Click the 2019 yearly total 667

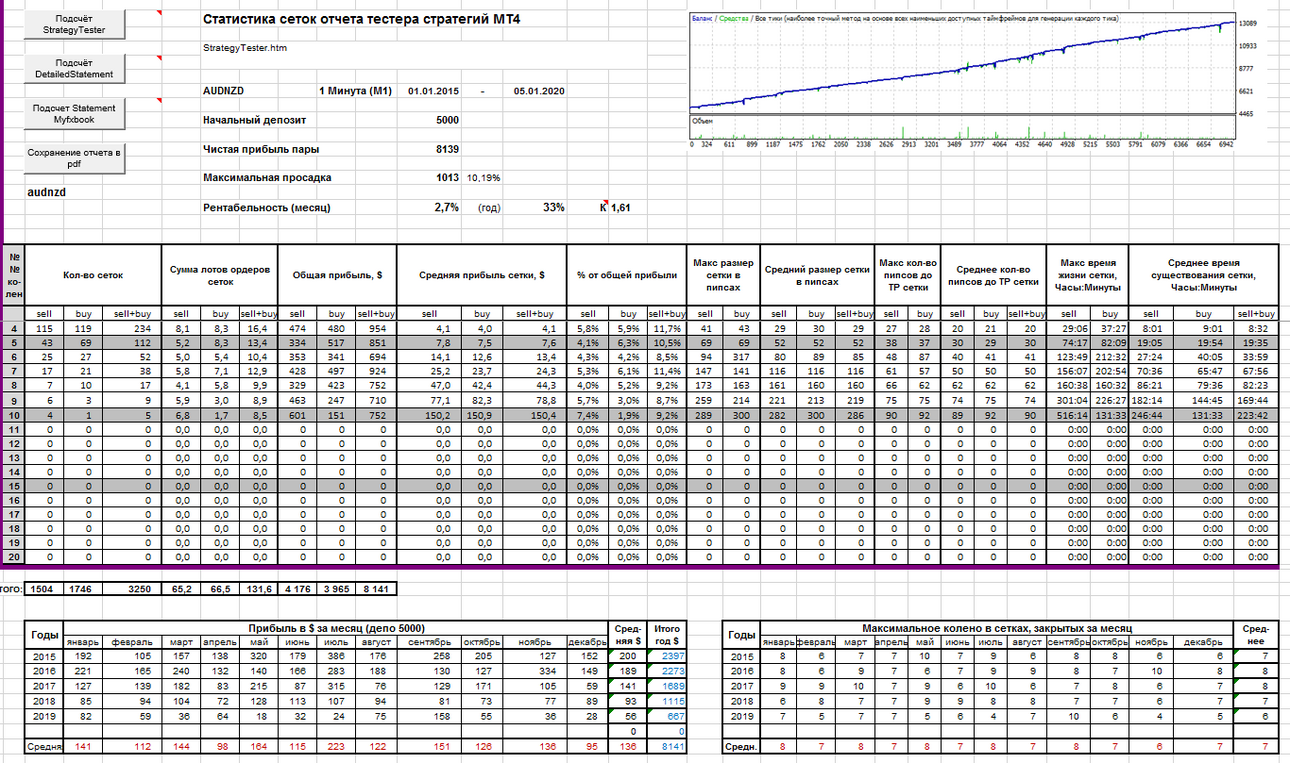tap(669, 716)
